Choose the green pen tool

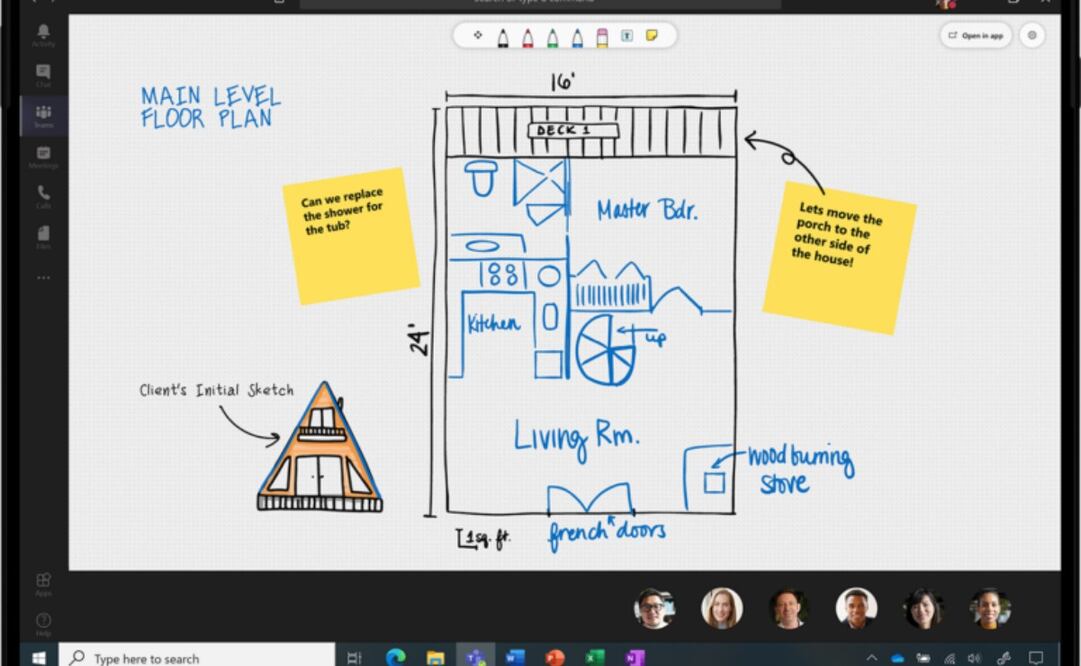pos(553,37)
